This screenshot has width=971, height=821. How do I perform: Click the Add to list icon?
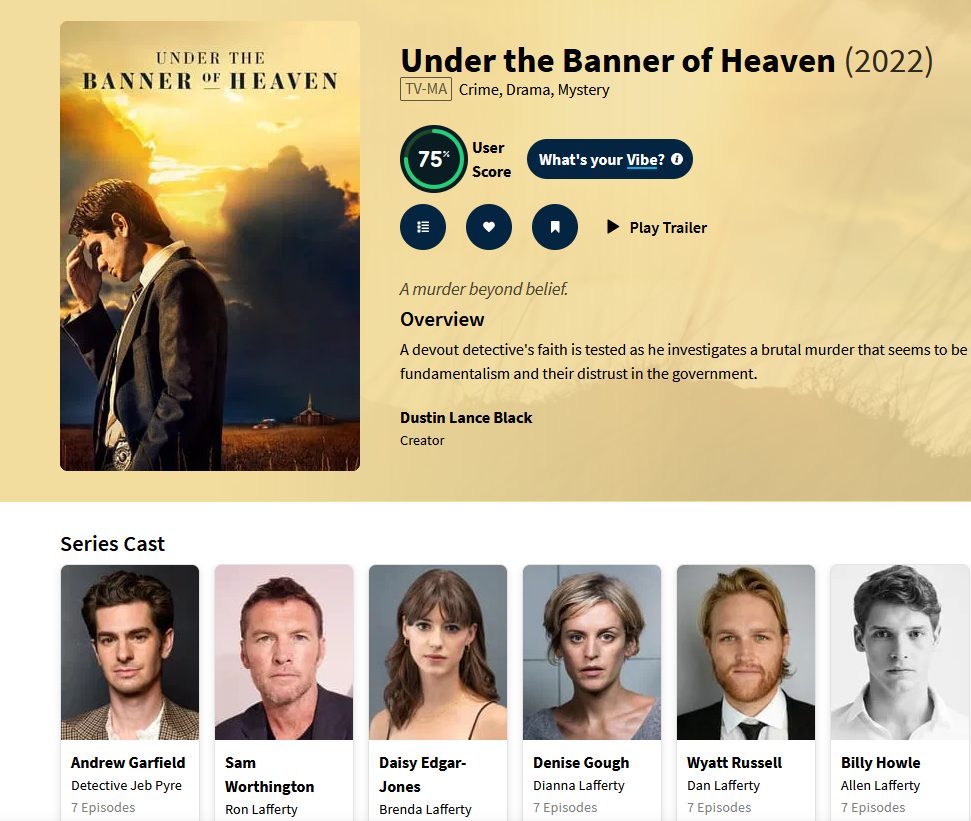(x=423, y=227)
